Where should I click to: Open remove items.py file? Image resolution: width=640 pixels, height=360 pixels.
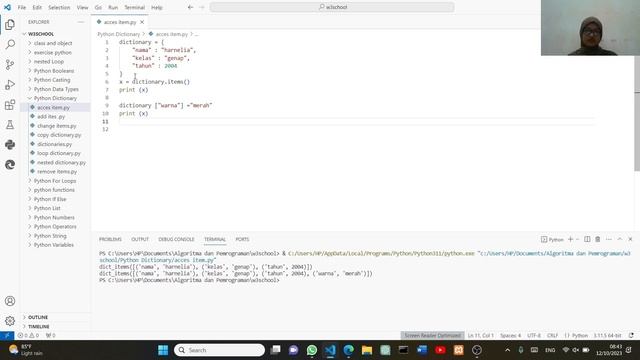(x=57, y=172)
